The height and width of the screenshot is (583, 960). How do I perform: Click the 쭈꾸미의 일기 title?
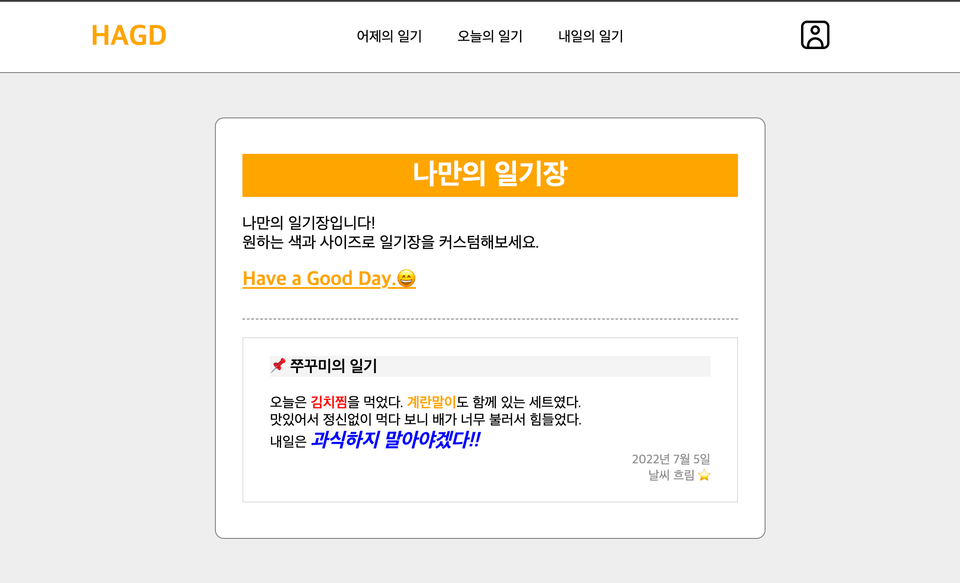[333, 366]
